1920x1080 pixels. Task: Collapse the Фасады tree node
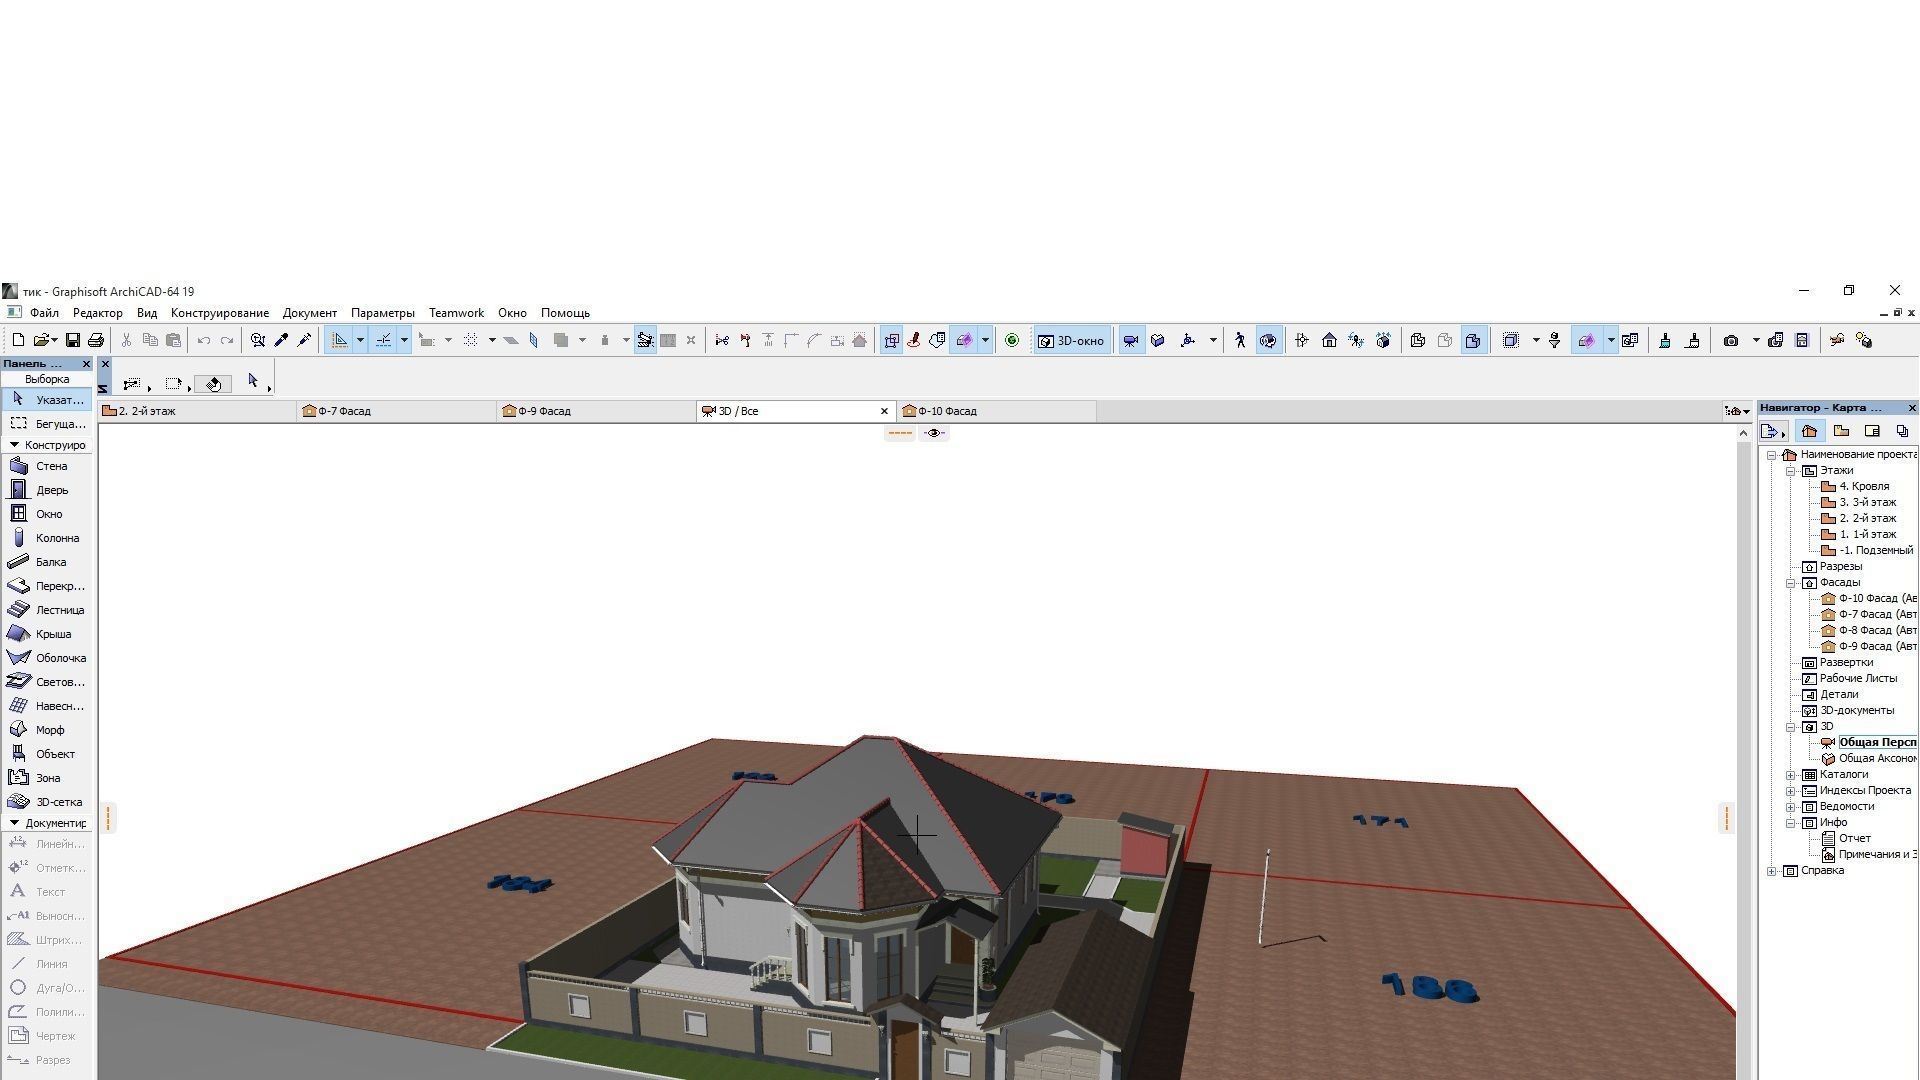(1791, 583)
